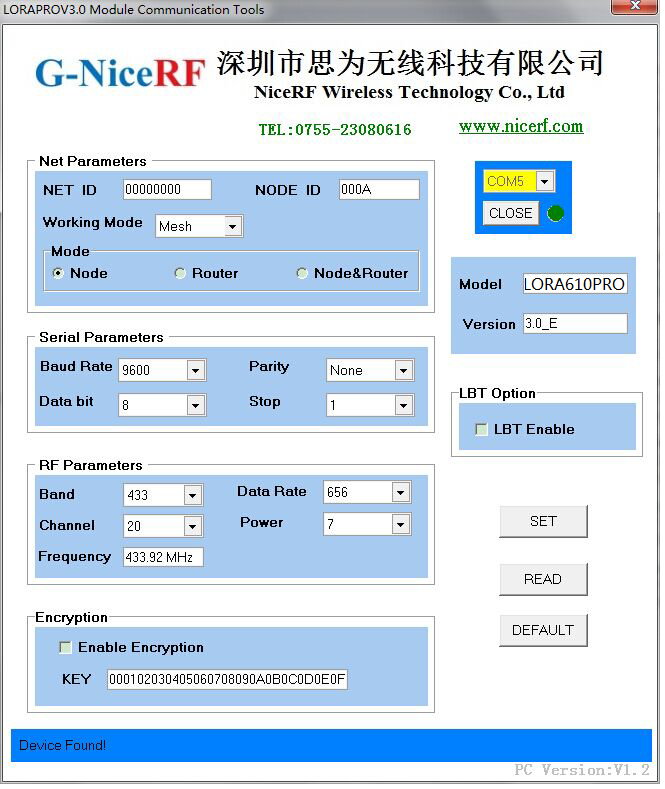Click the encryption KEY input field
The image size is (665, 789).
point(227,680)
